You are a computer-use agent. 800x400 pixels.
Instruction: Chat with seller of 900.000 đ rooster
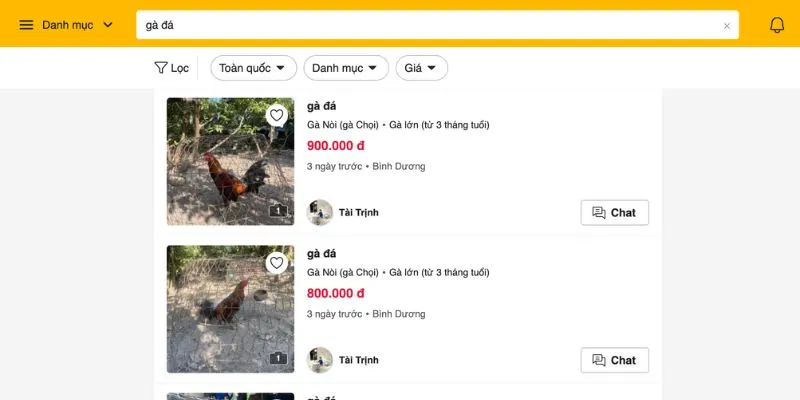(x=614, y=212)
